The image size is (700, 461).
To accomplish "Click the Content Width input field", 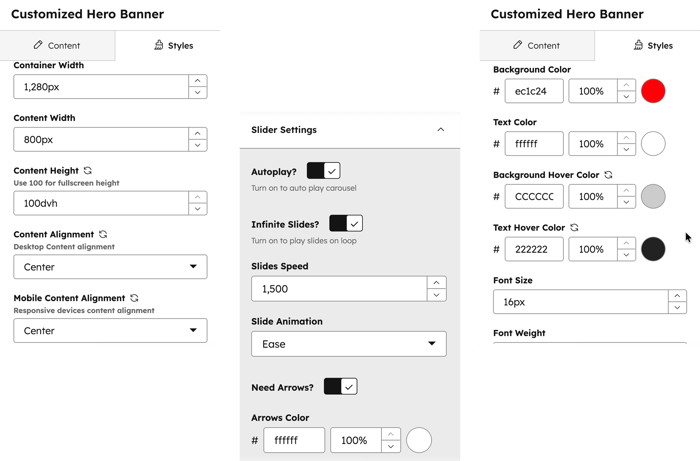I will coord(100,139).
